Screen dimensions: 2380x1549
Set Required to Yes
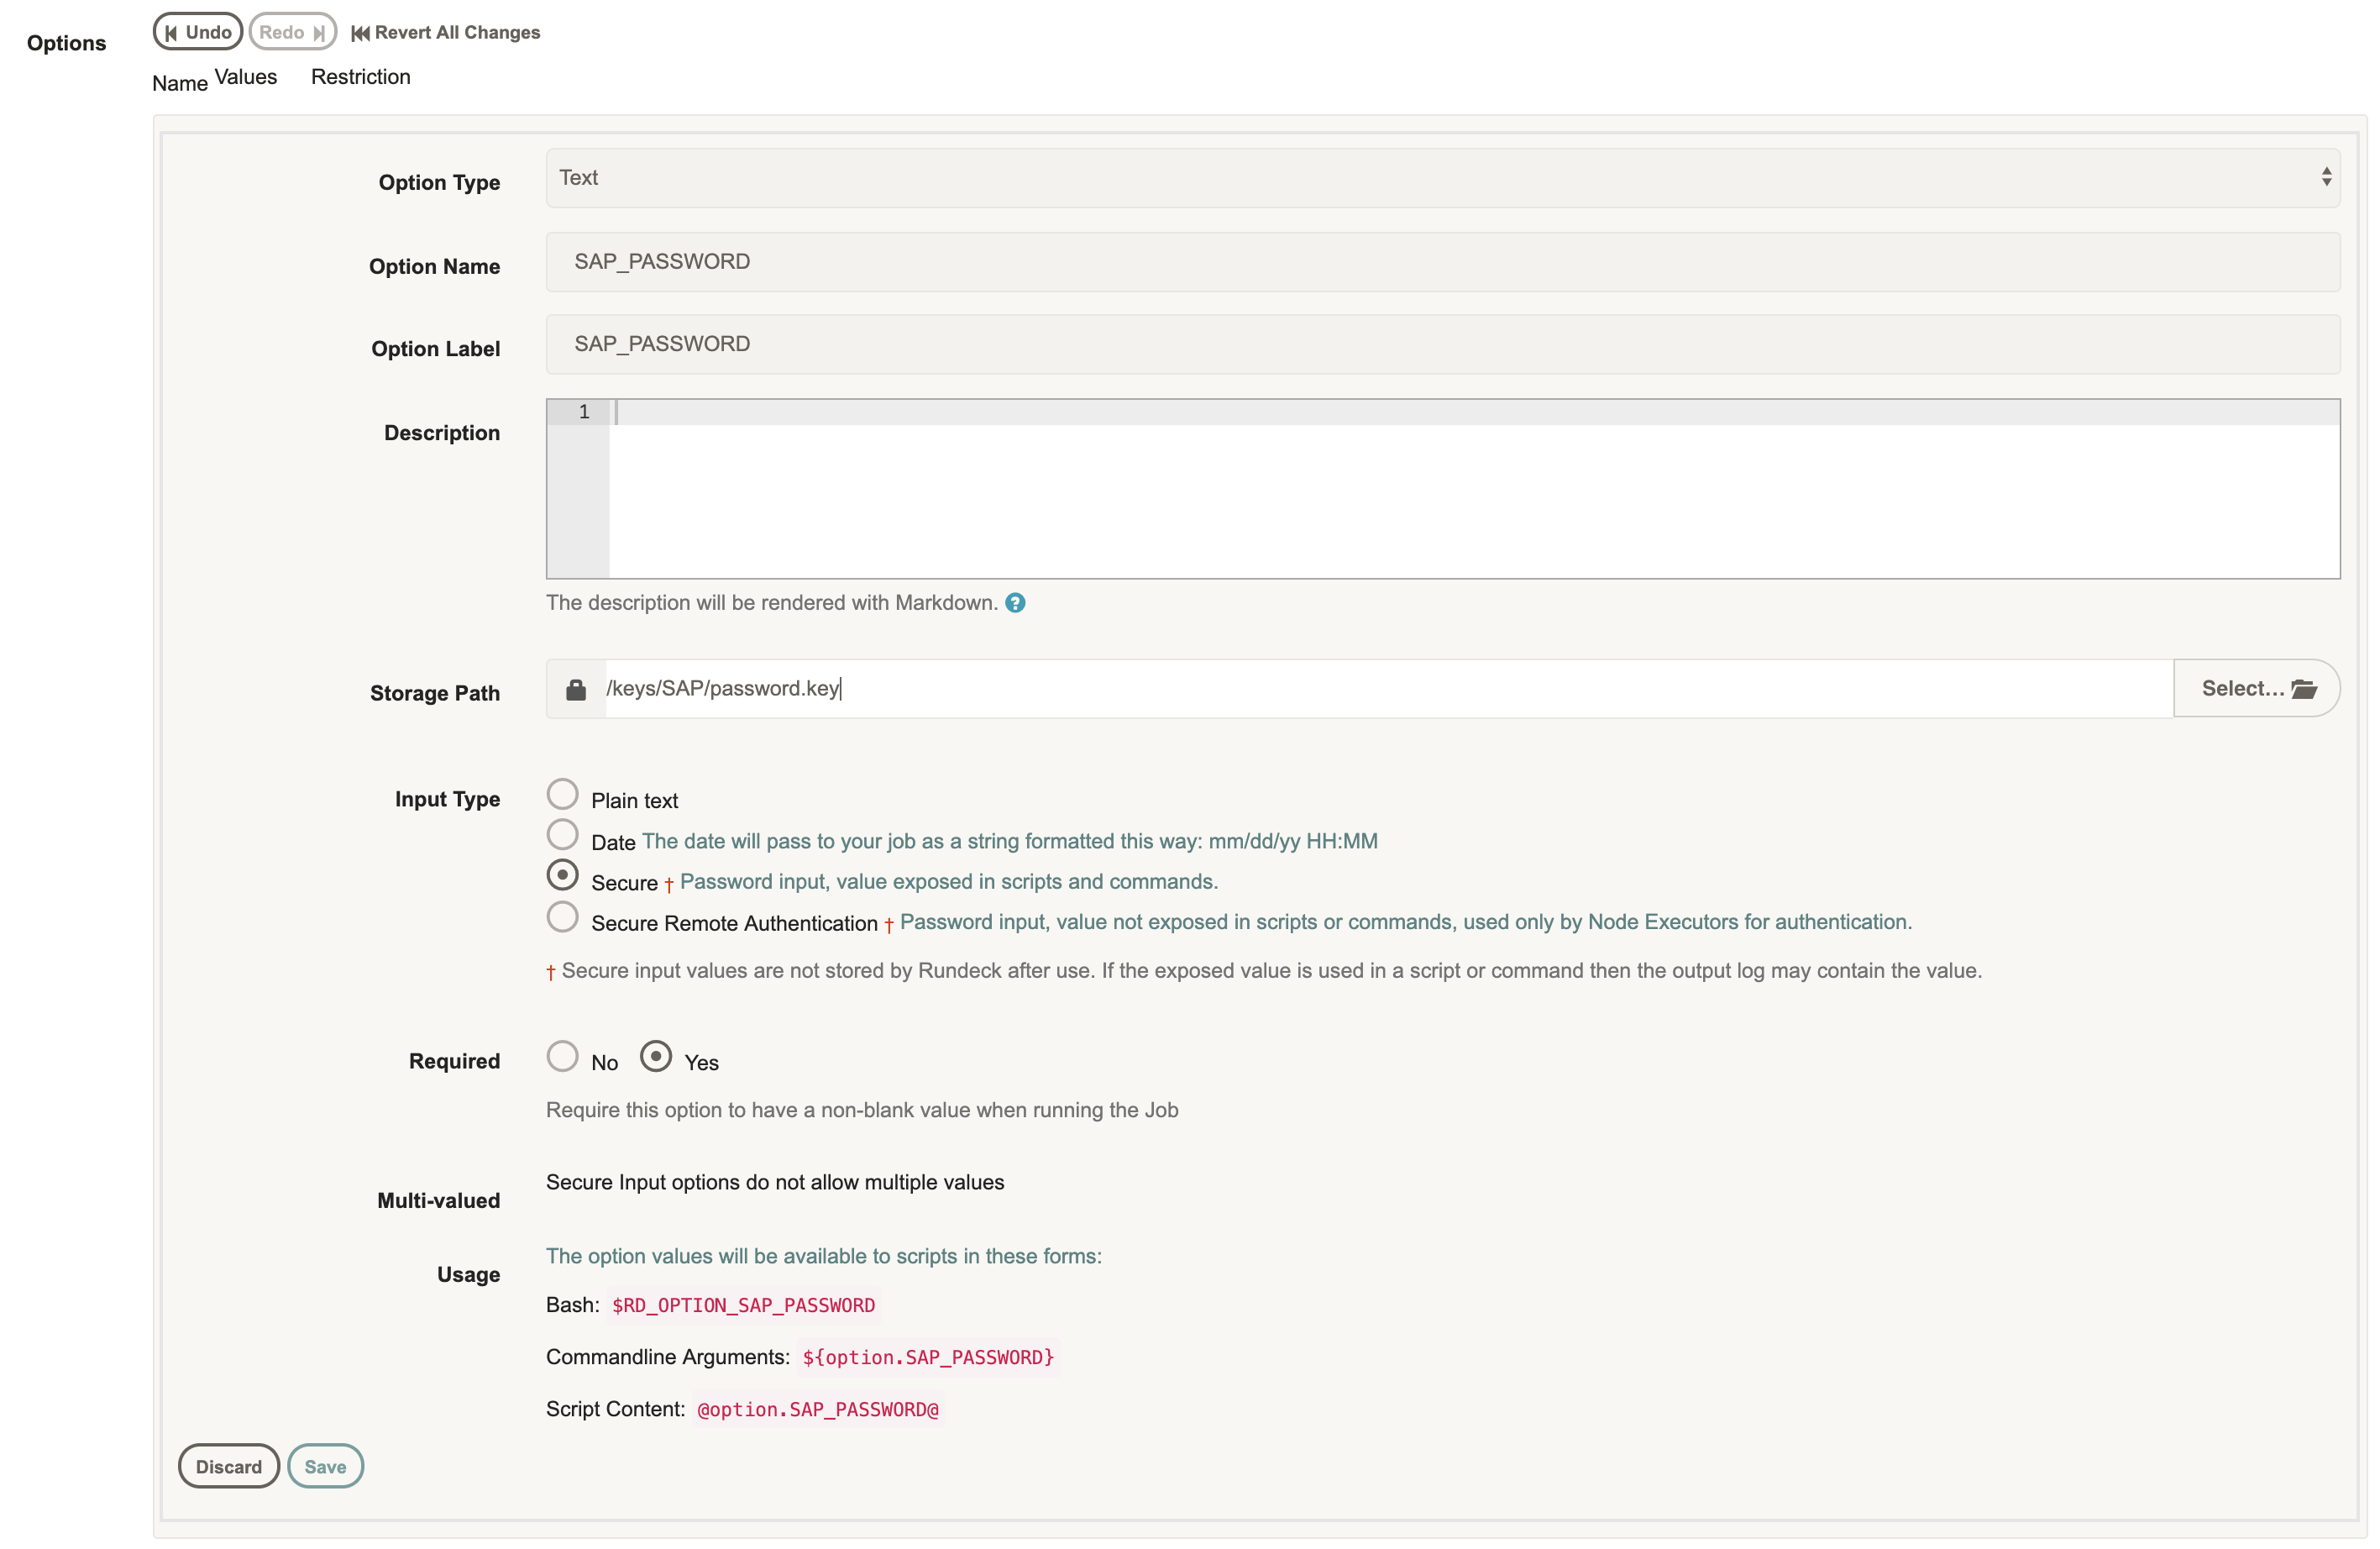coord(656,1056)
